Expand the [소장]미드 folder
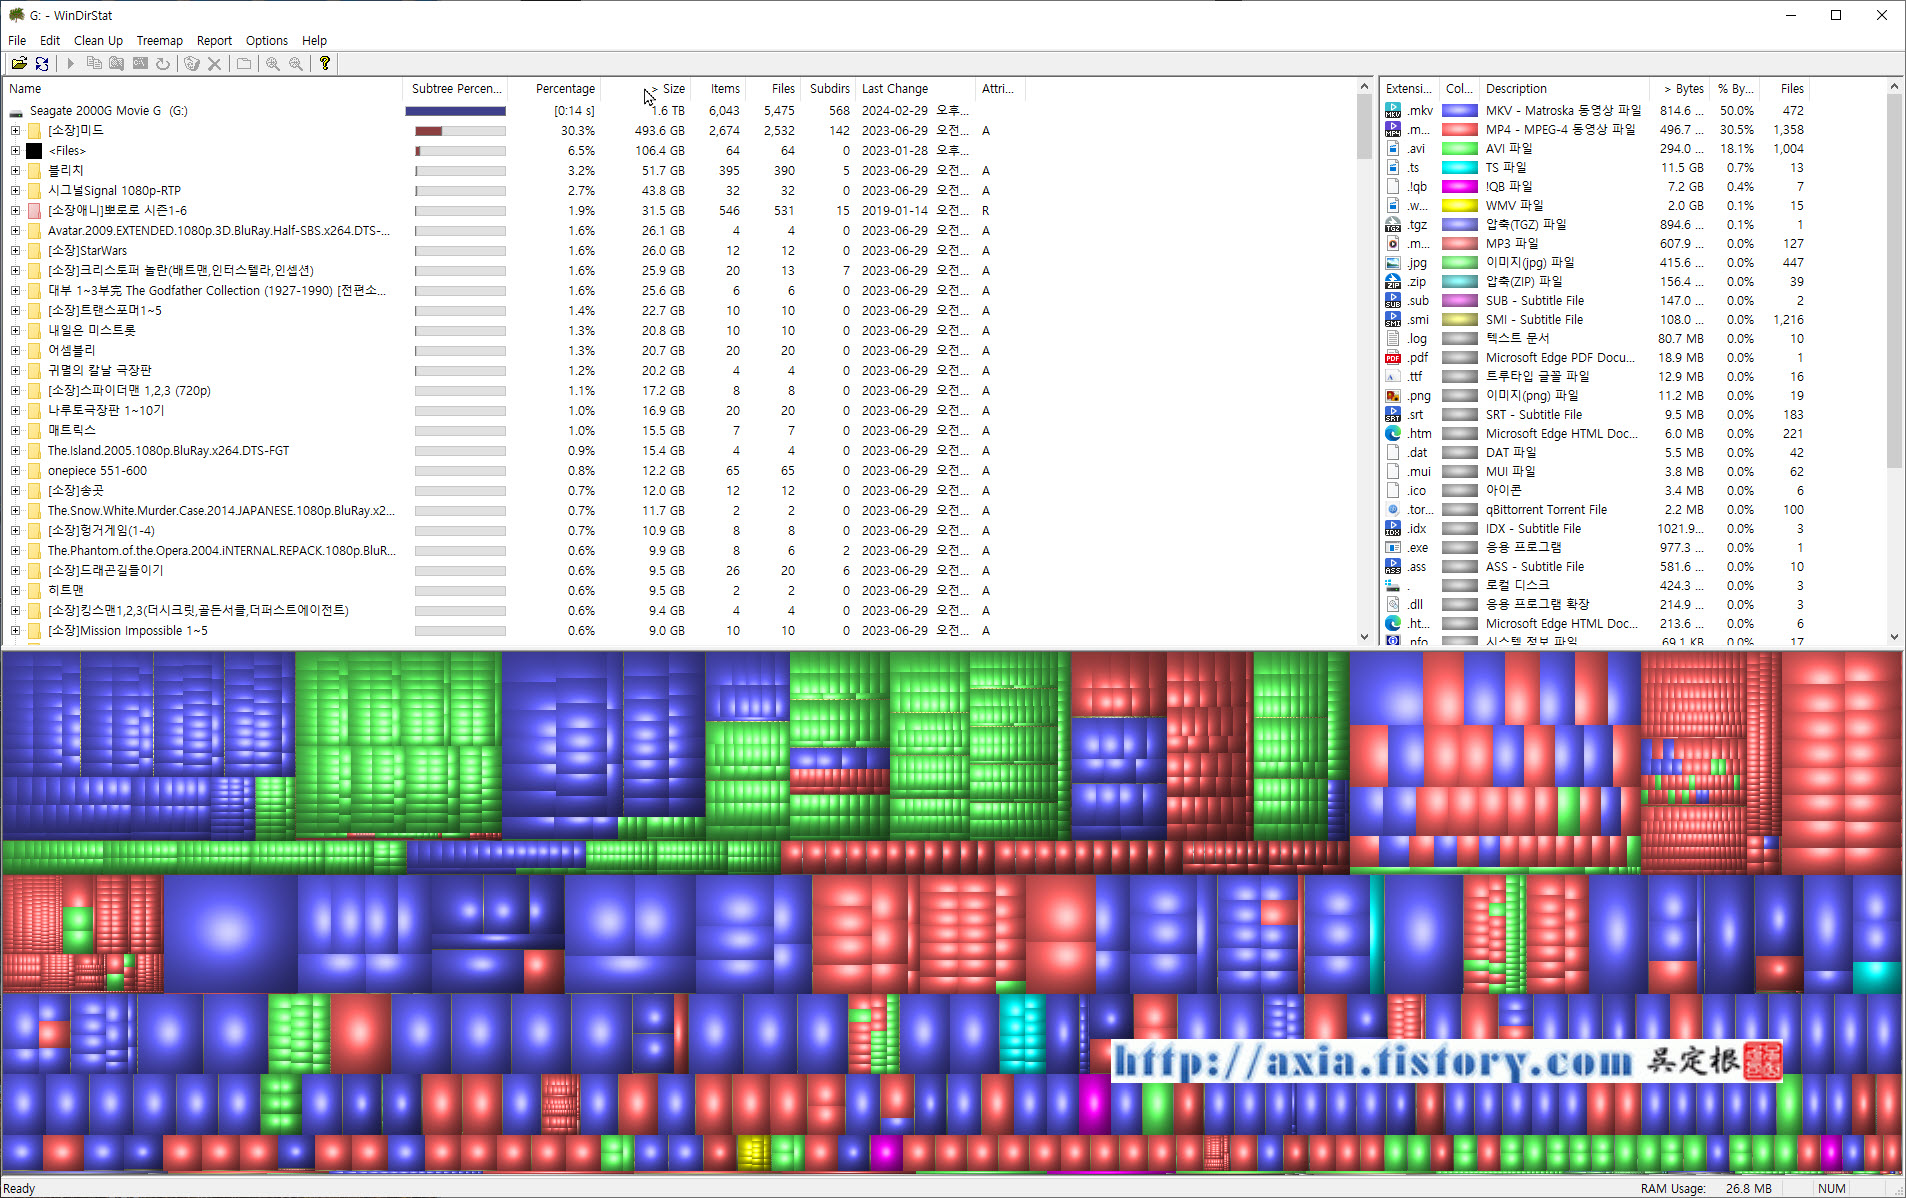This screenshot has height=1198, width=1906. (x=15, y=131)
